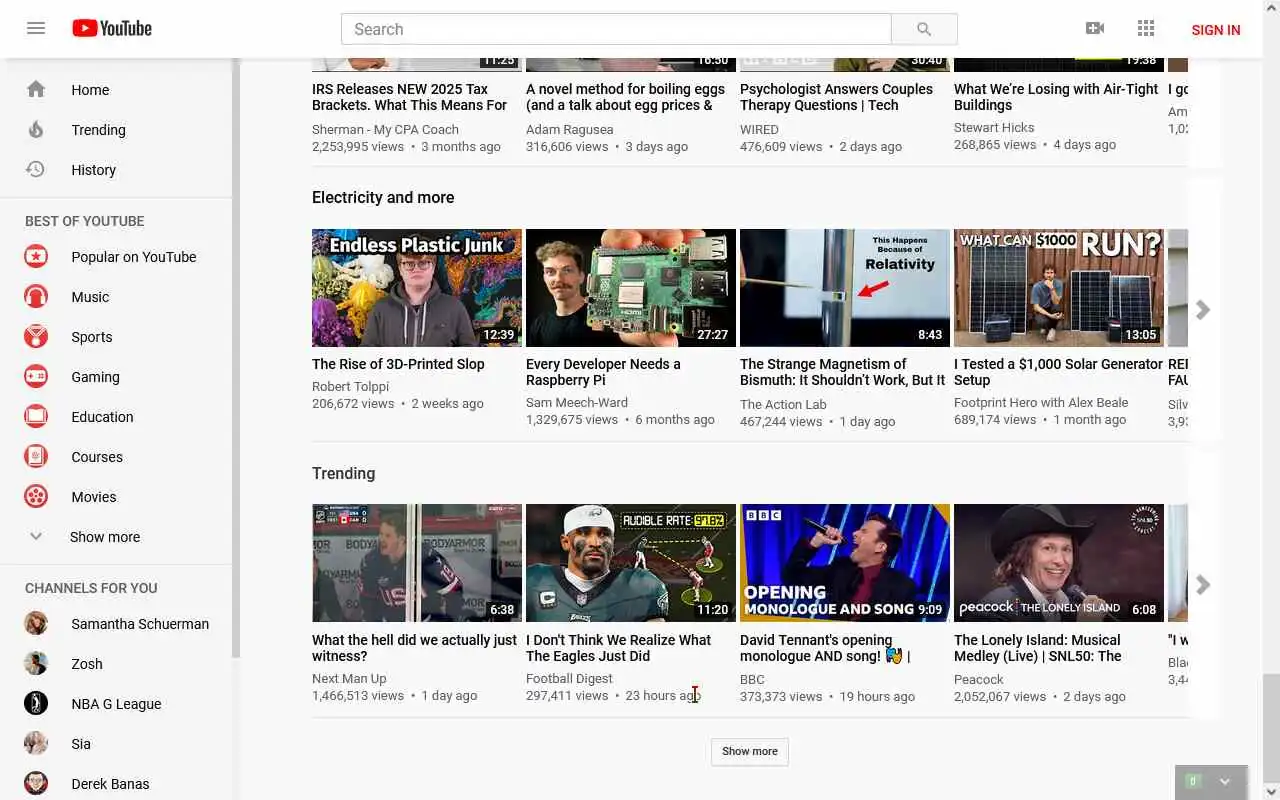Next arrow in Electricity and more row
Image resolution: width=1280 pixels, height=800 pixels.
click(1203, 310)
